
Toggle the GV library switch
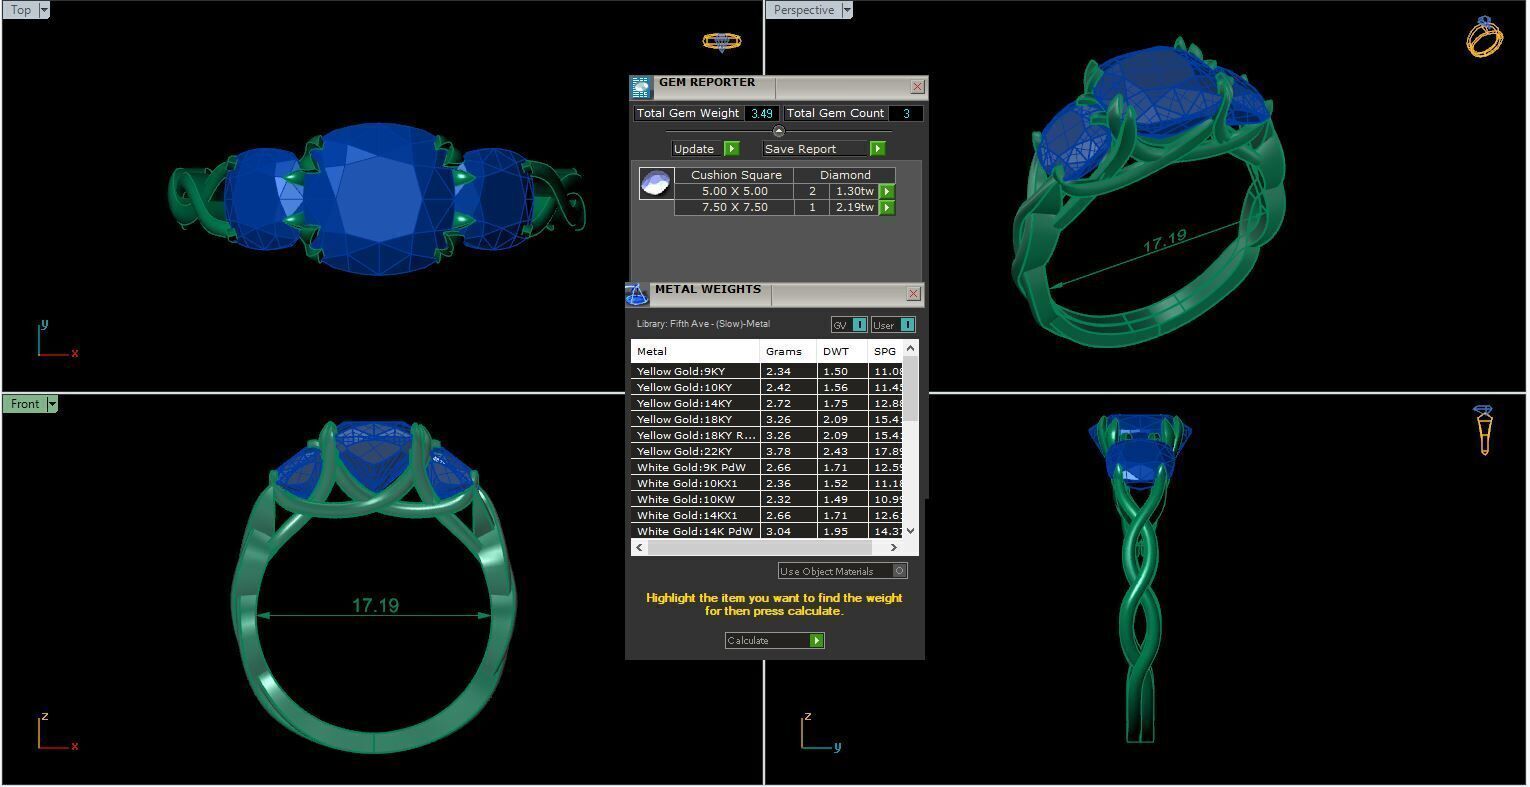coord(849,325)
